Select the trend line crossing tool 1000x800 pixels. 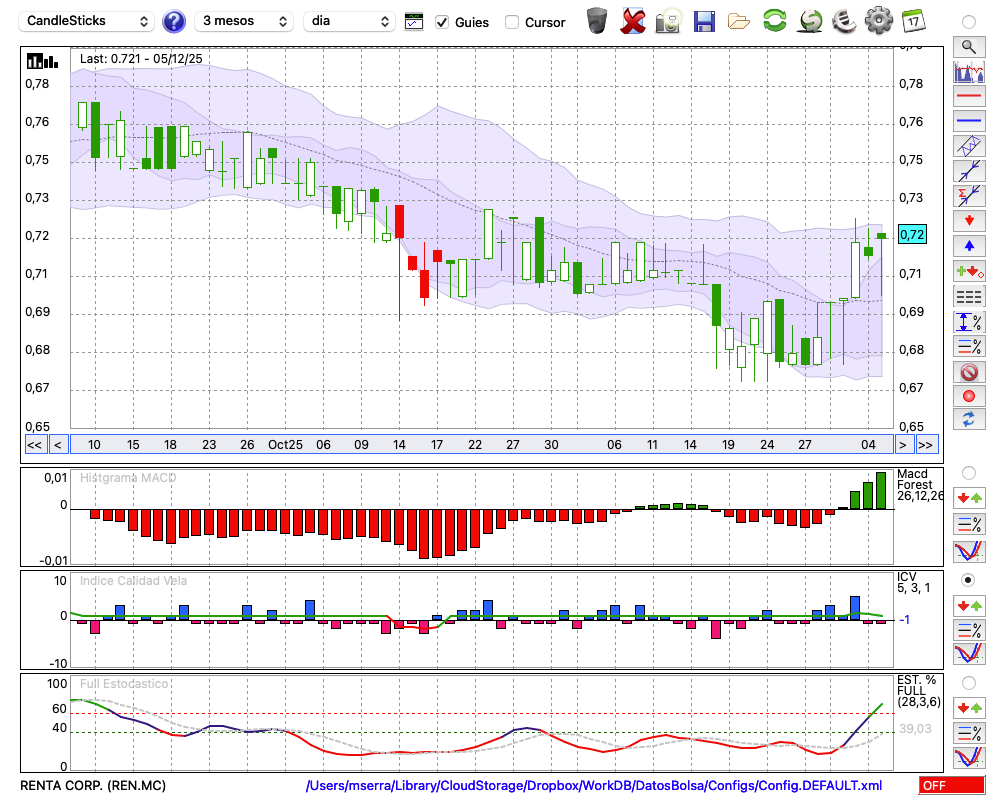coord(969,171)
